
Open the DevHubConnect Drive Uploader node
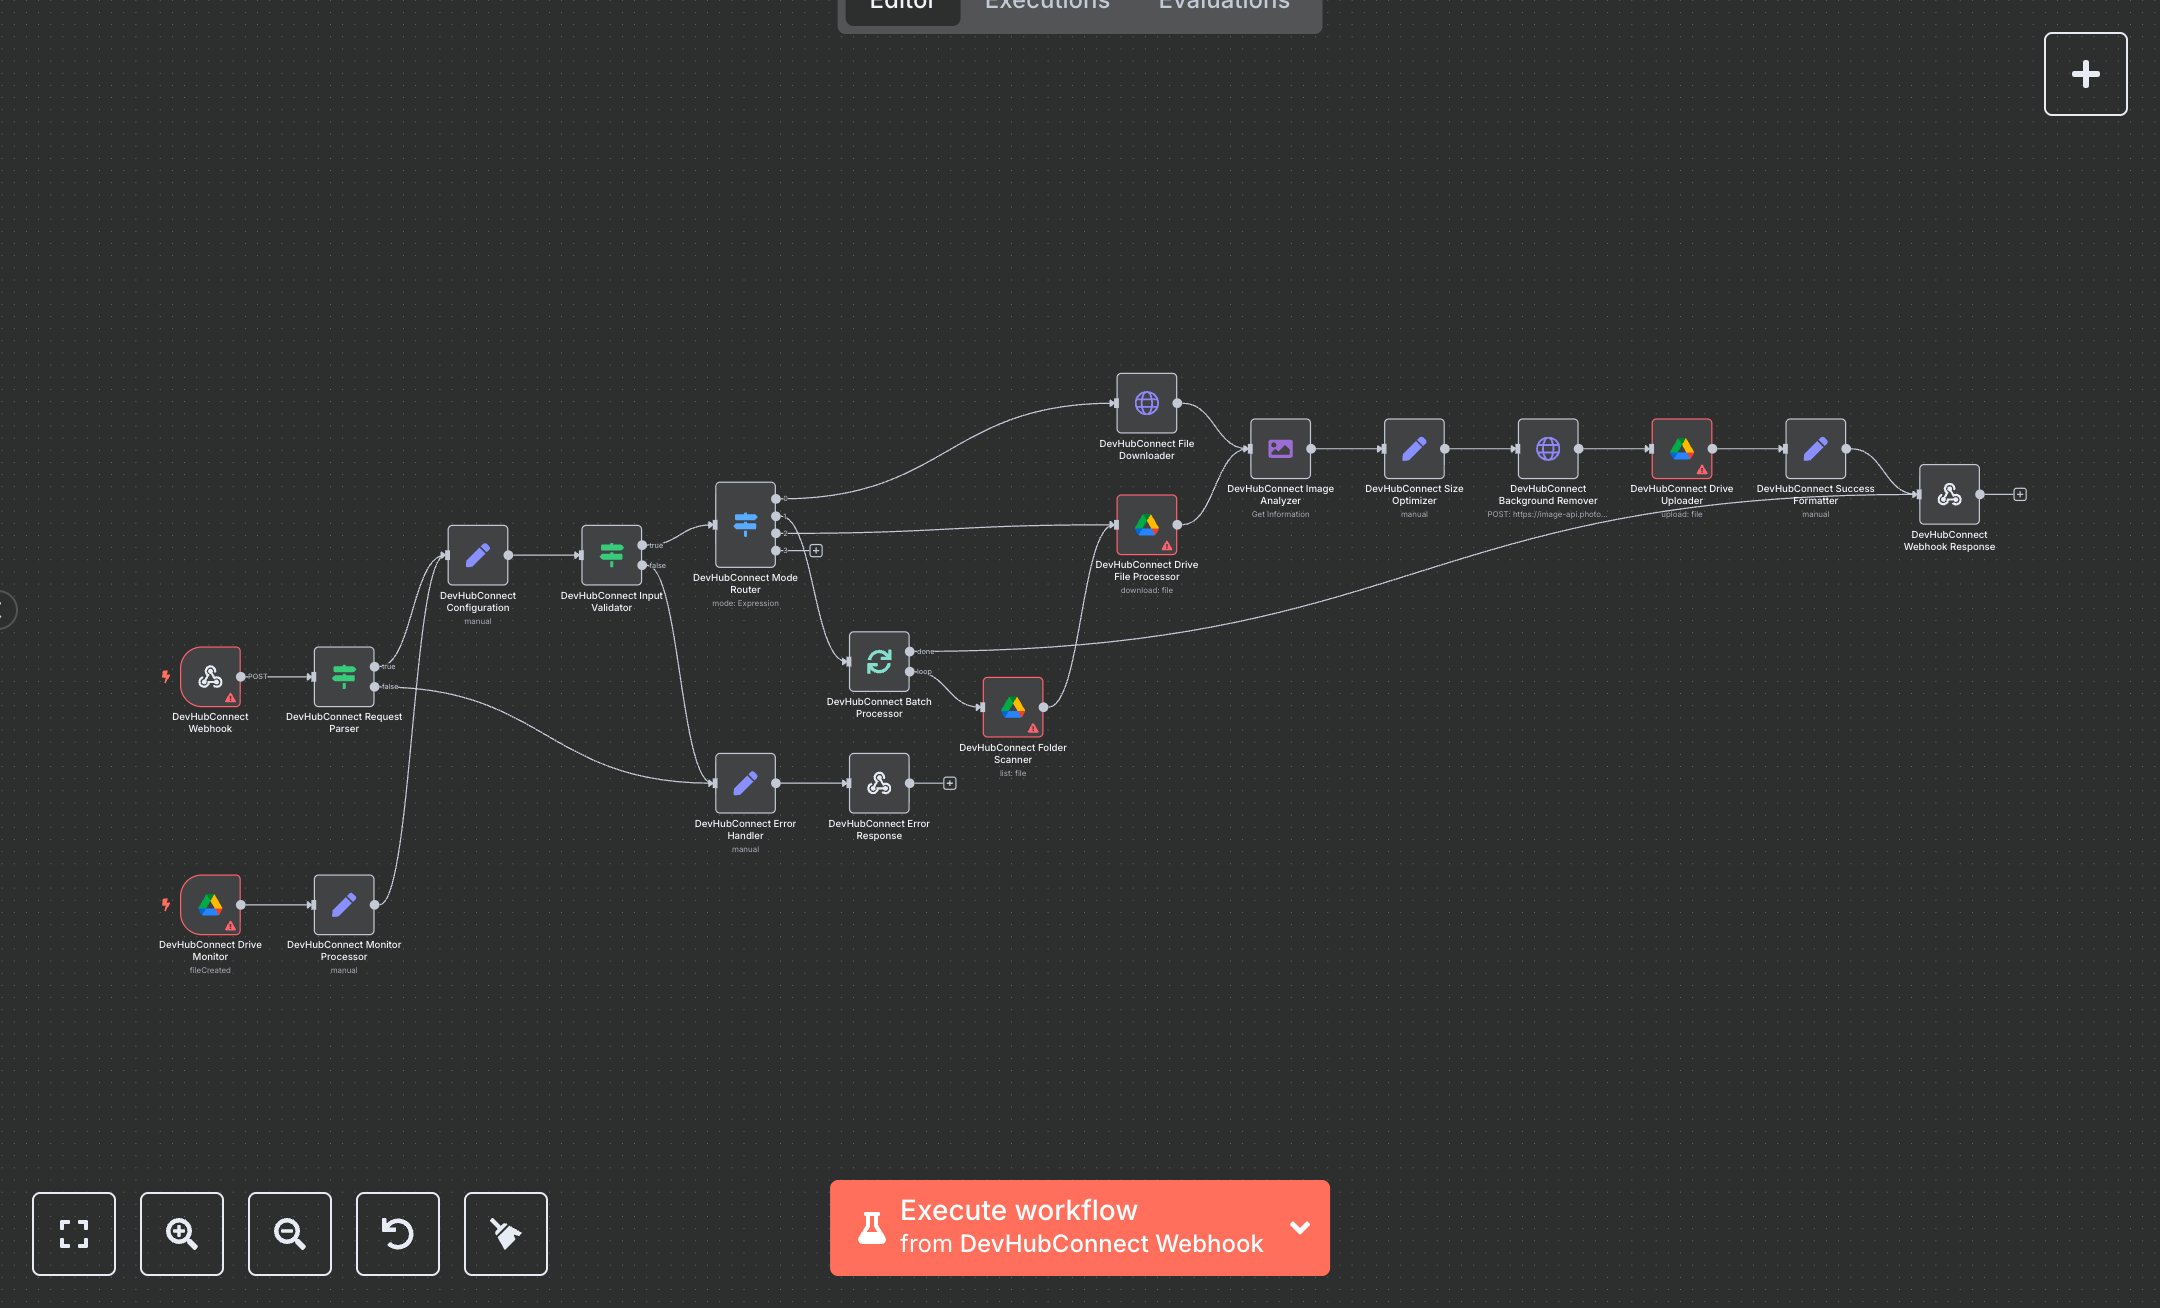coord(1681,449)
